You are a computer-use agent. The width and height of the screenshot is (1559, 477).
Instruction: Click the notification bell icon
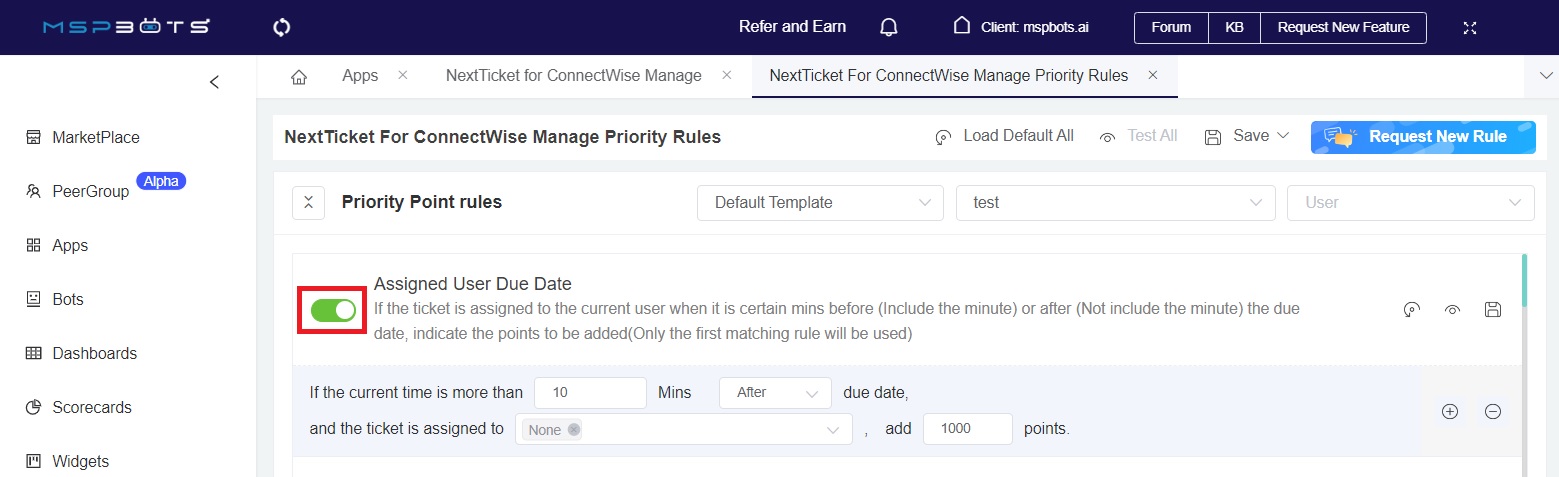(888, 27)
